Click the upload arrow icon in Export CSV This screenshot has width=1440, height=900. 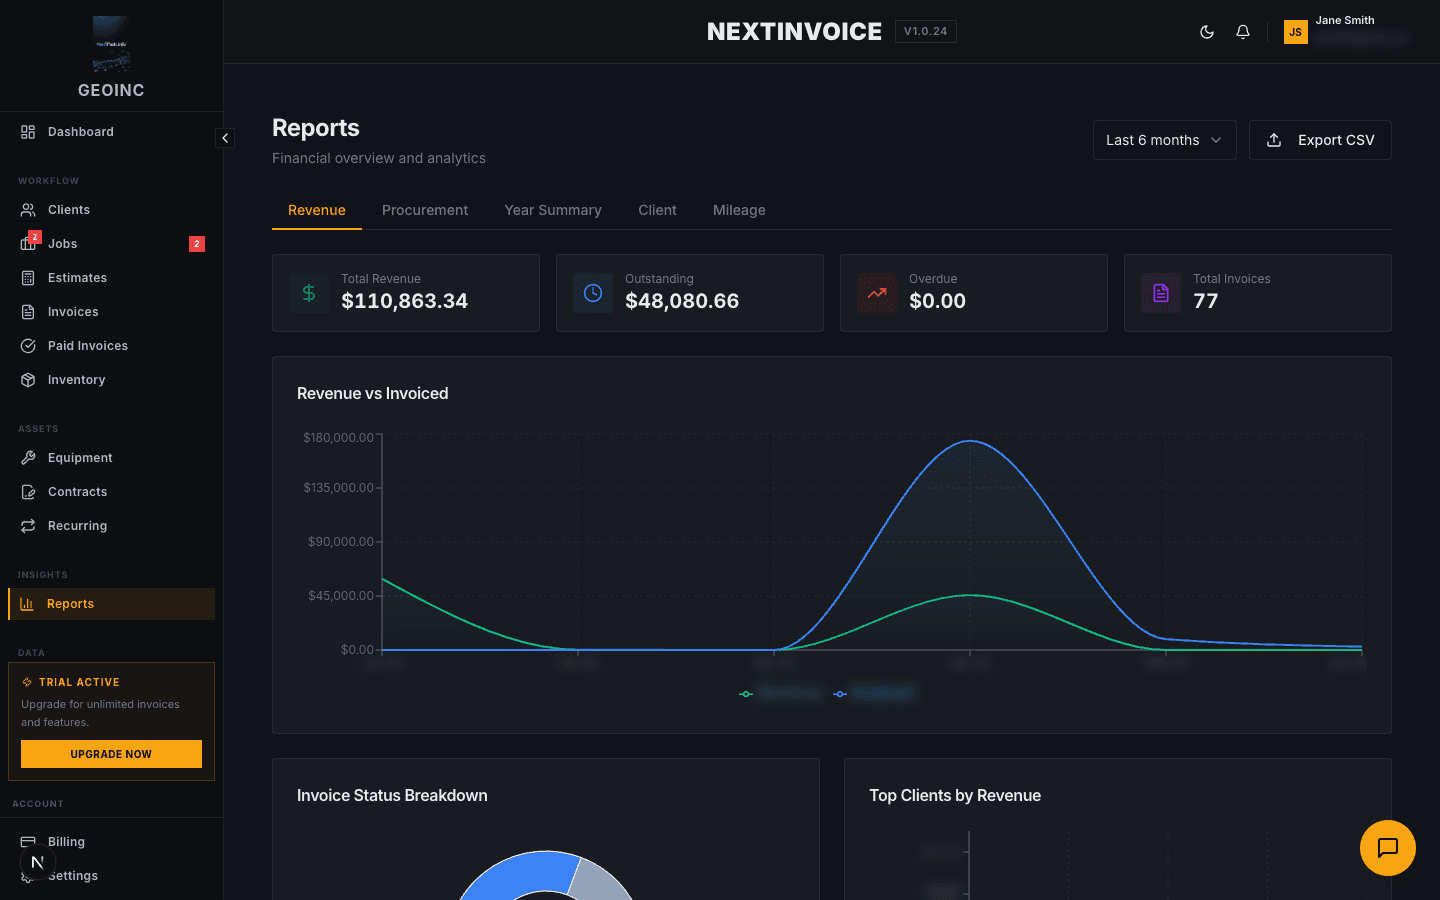tap(1274, 140)
